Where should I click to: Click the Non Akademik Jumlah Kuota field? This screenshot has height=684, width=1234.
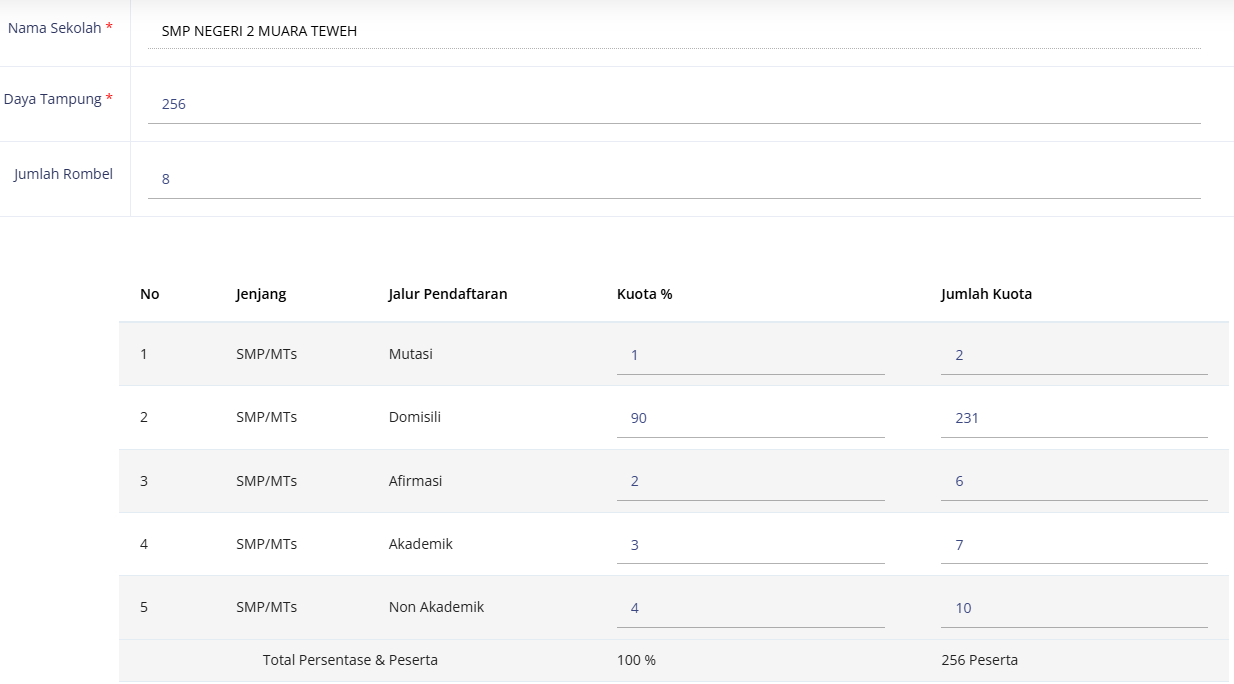pos(1073,608)
